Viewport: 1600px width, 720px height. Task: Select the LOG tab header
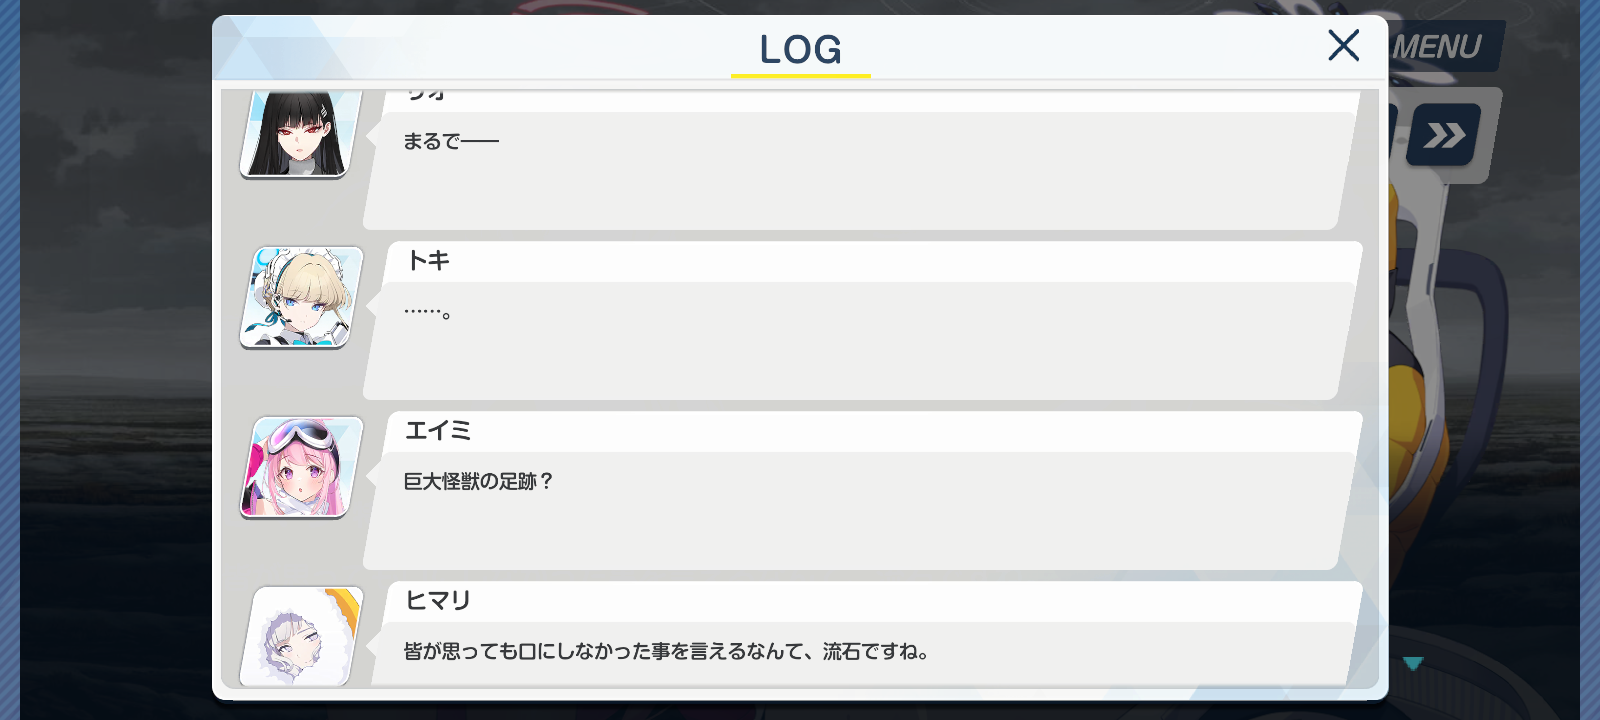tap(800, 49)
